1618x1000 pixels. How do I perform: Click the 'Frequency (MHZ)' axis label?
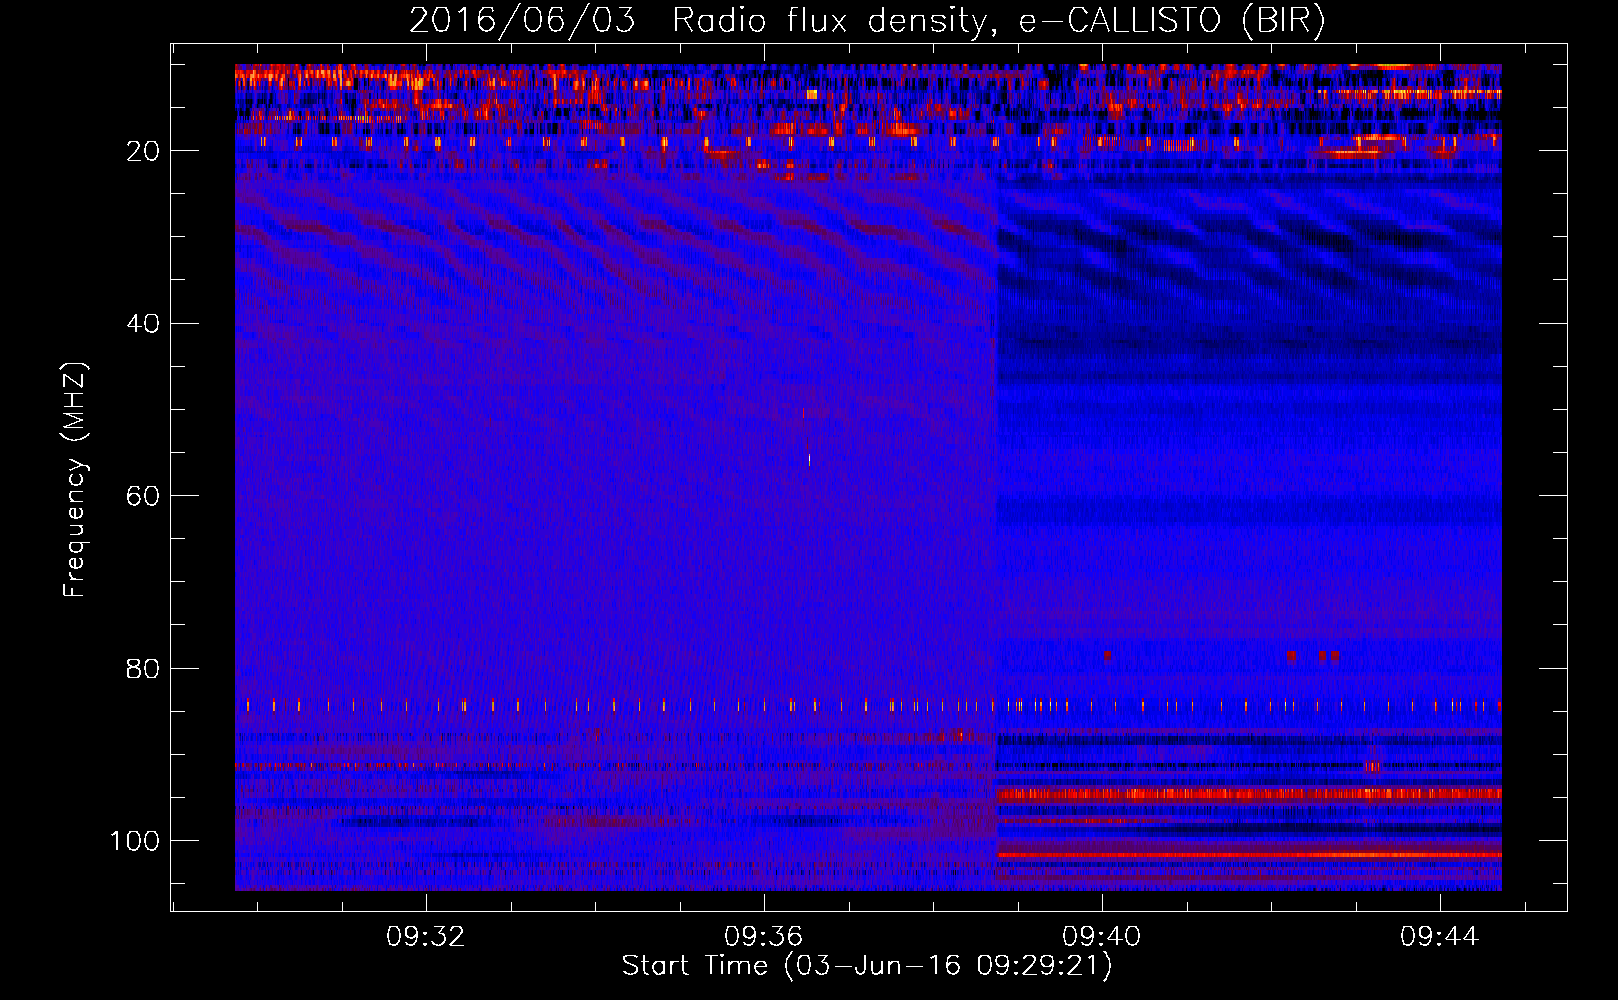(75, 480)
